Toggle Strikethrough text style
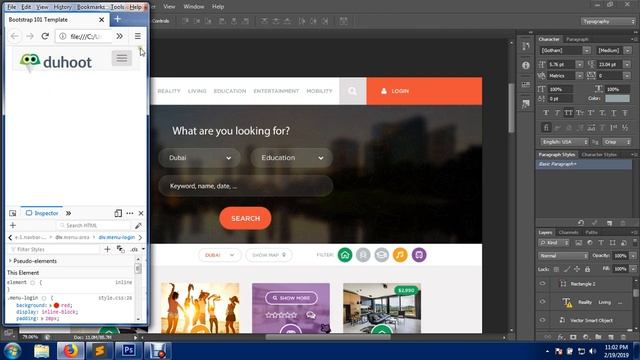640x360 pixels. 625,113
